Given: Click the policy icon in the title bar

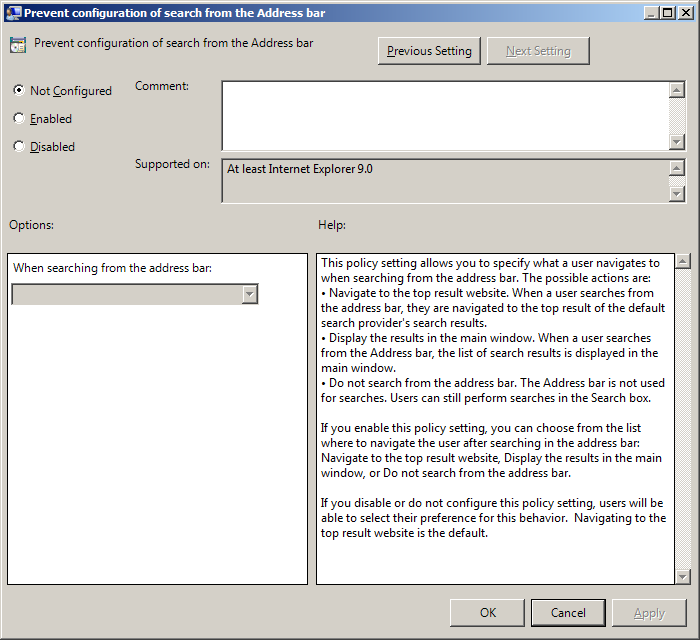Looking at the screenshot, I should [x=12, y=13].
